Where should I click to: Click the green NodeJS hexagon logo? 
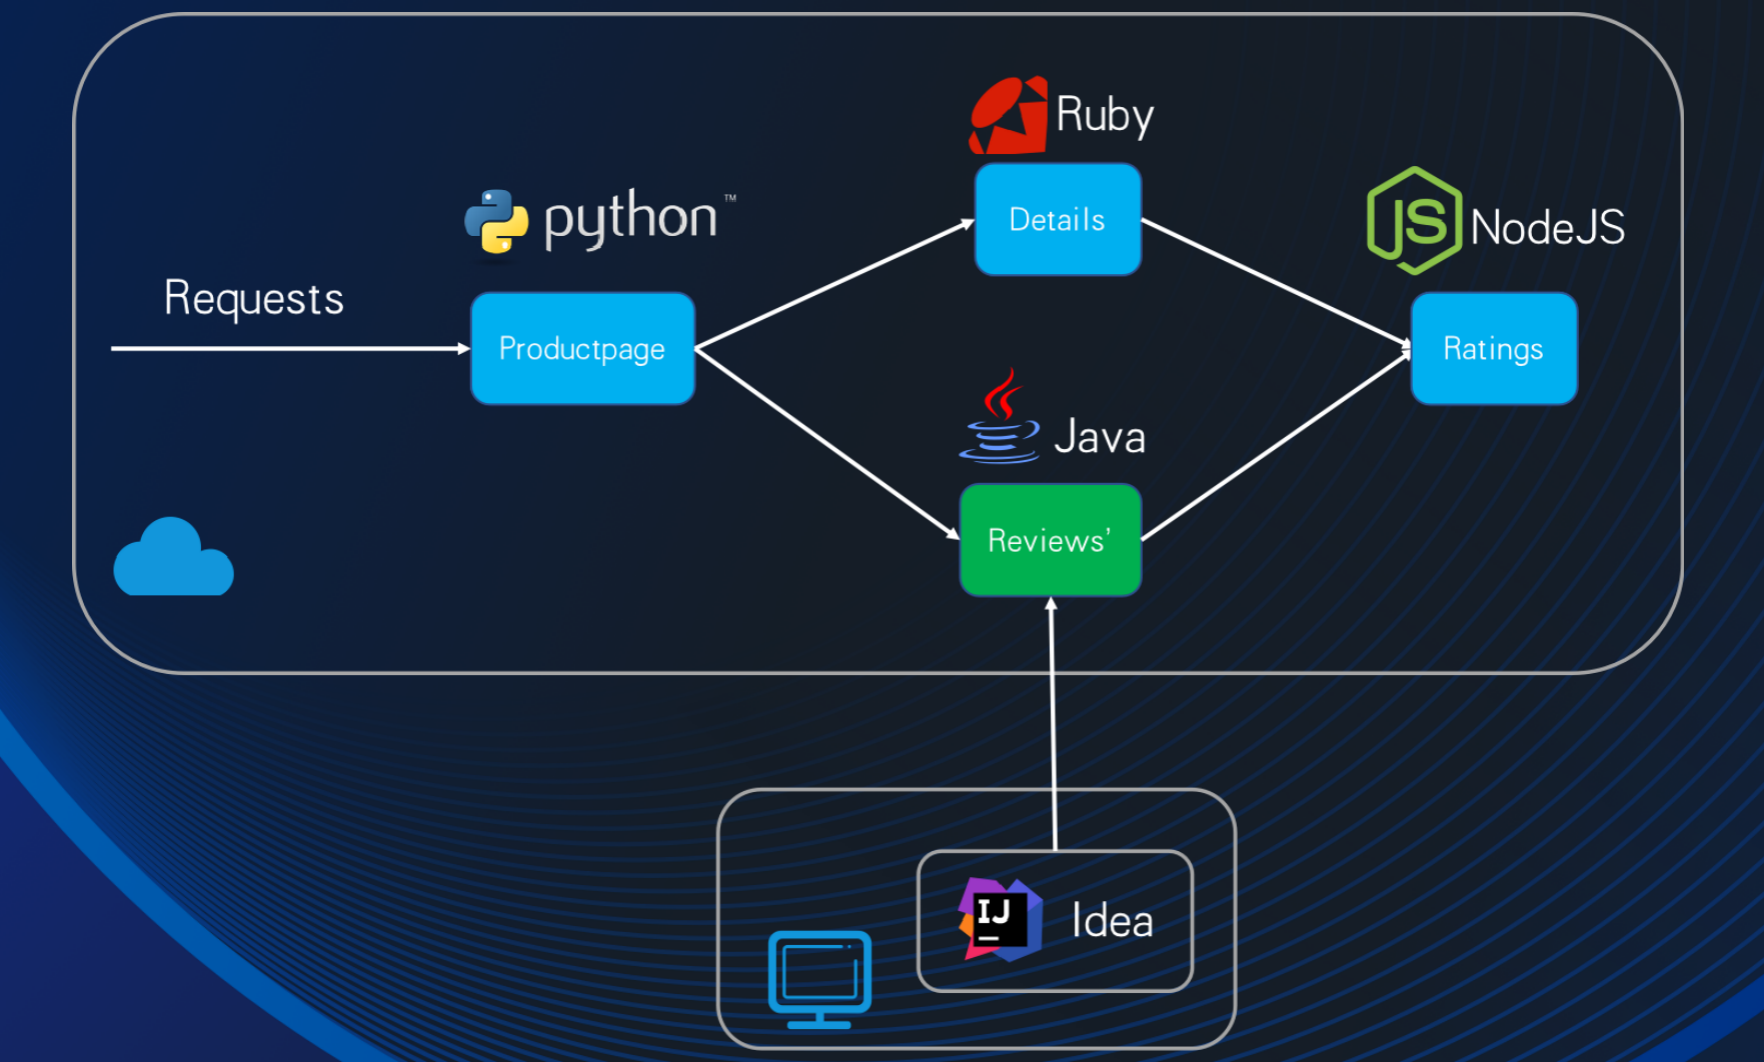coord(1414,221)
